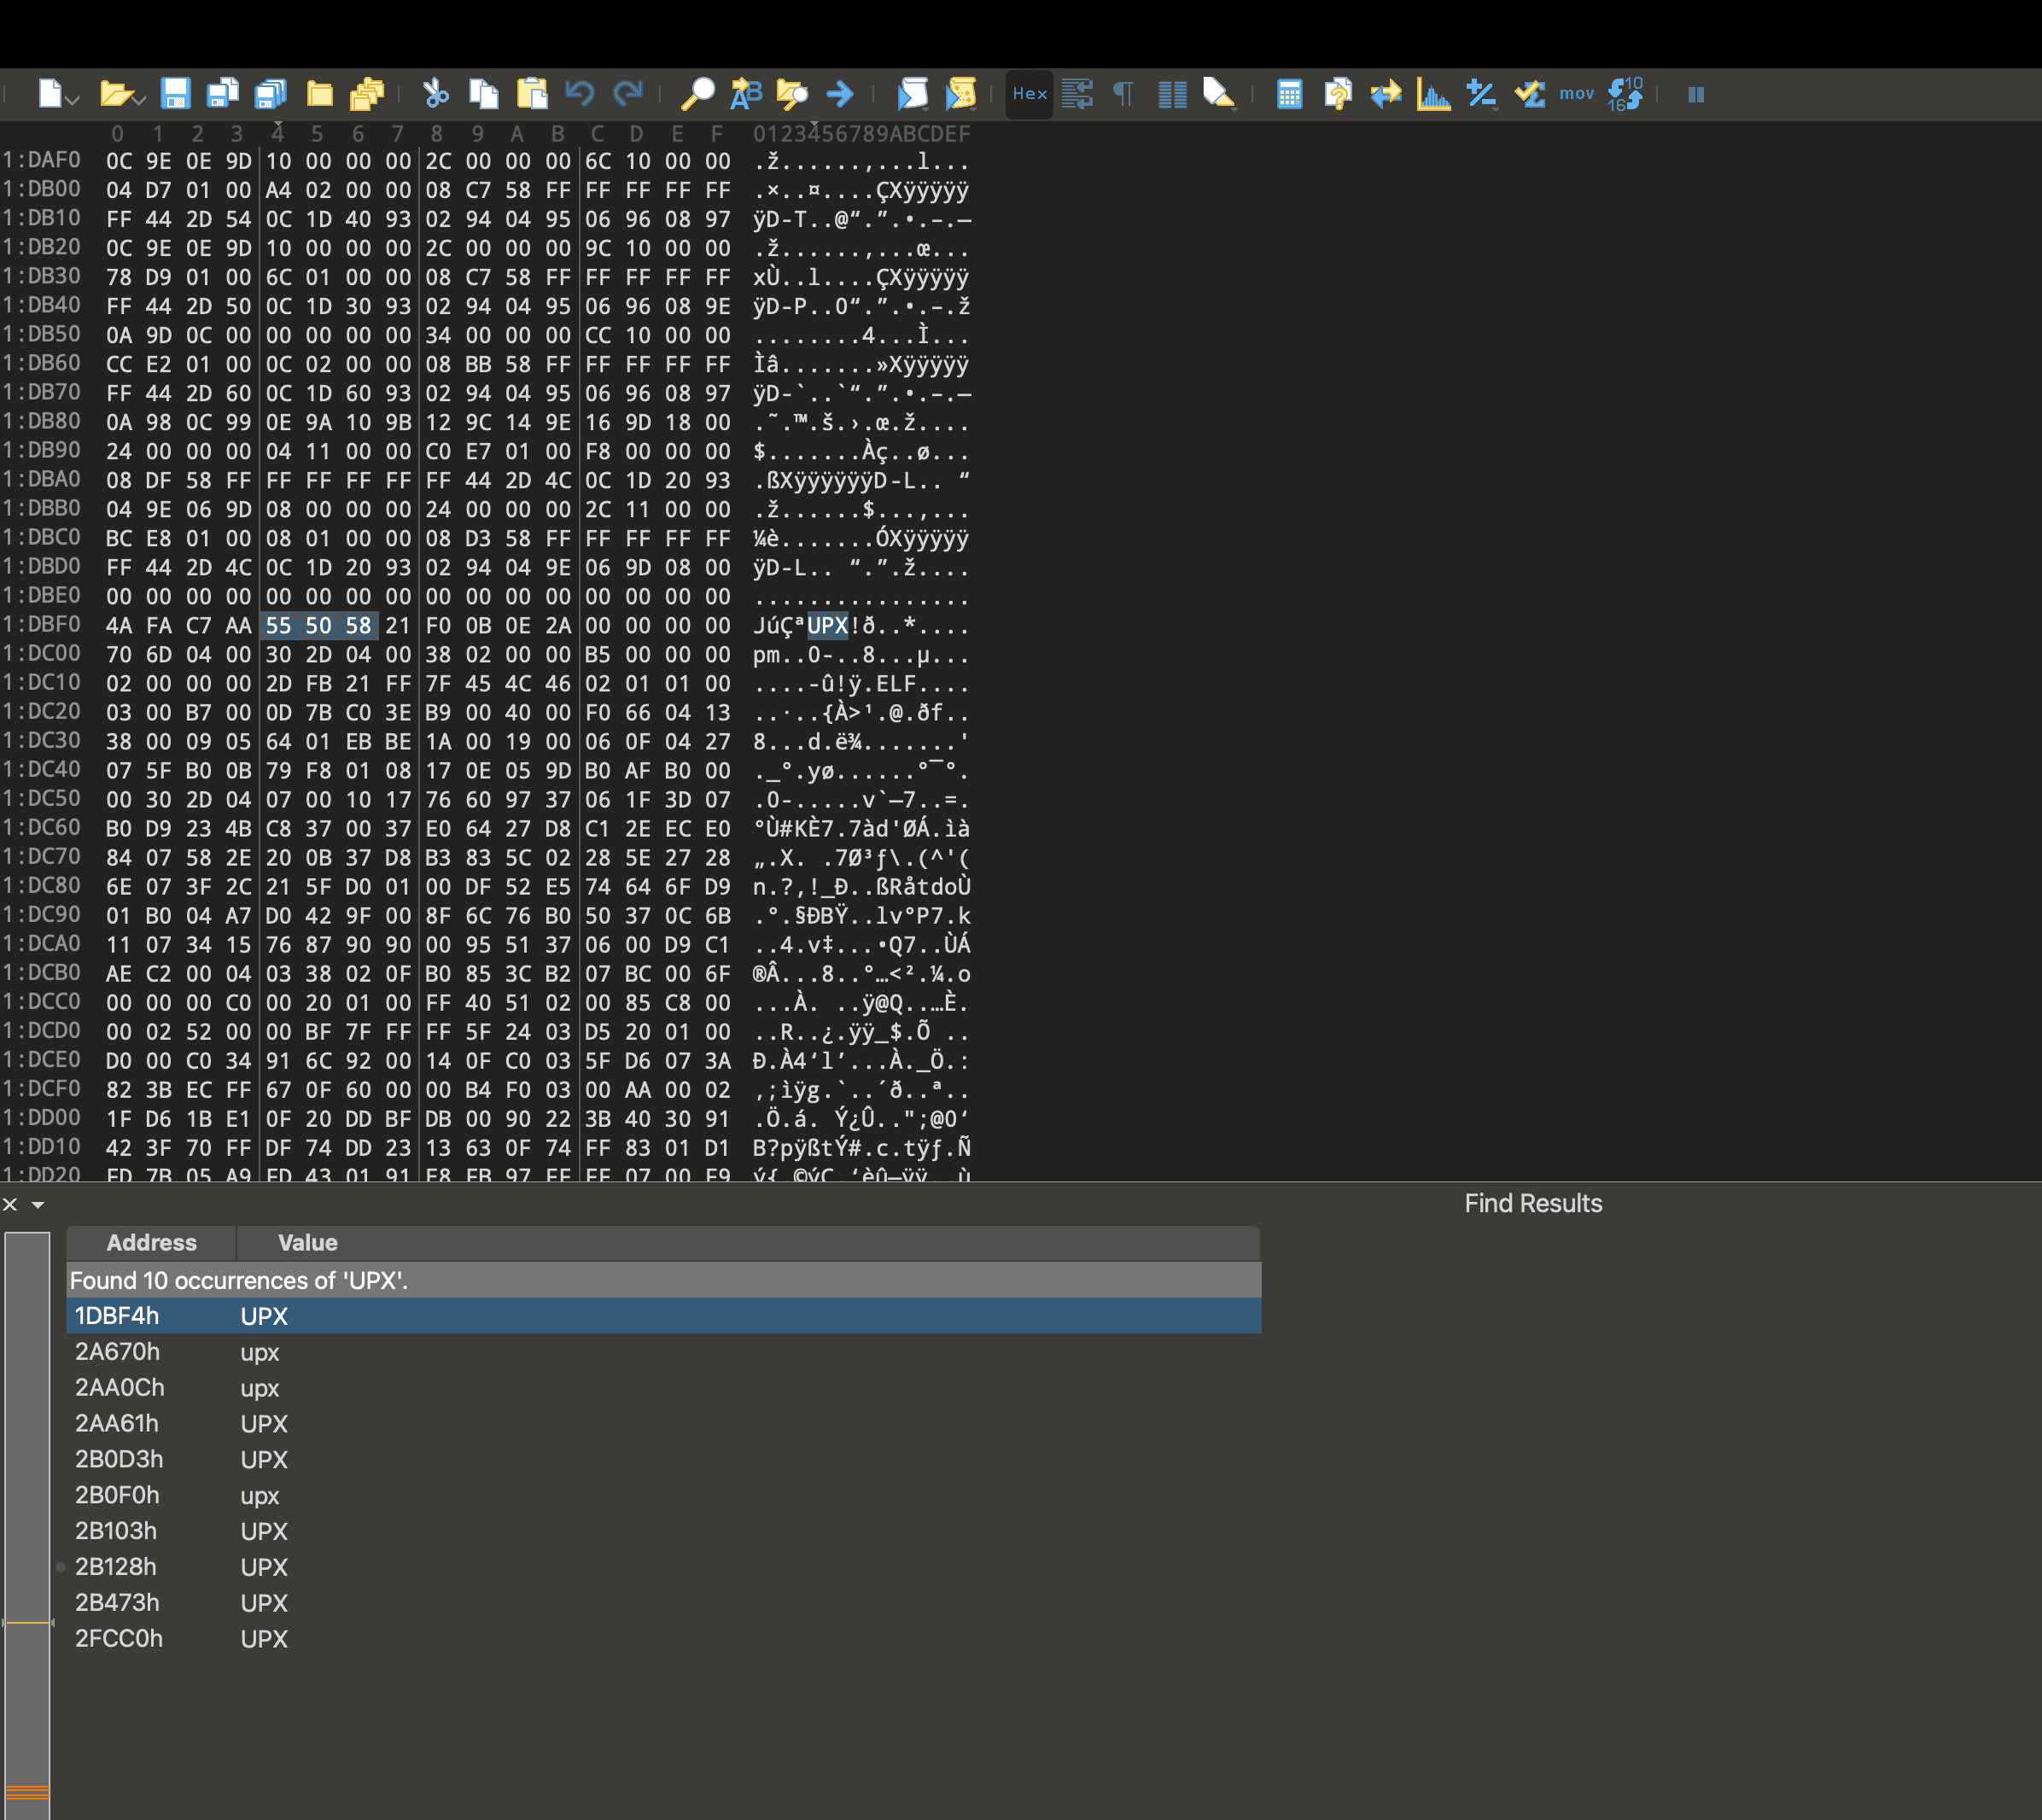Viewport: 2042px width, 1820px height.
Task: Undo the last edit
Action: click(580, 94)
